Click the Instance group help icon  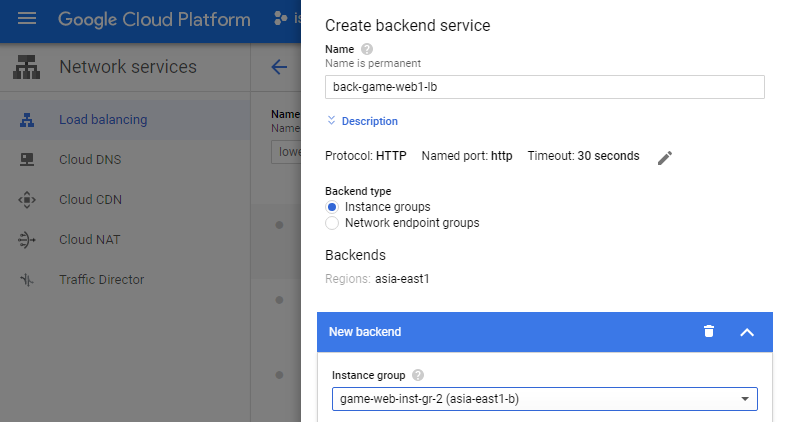click(x=417, y=375)
